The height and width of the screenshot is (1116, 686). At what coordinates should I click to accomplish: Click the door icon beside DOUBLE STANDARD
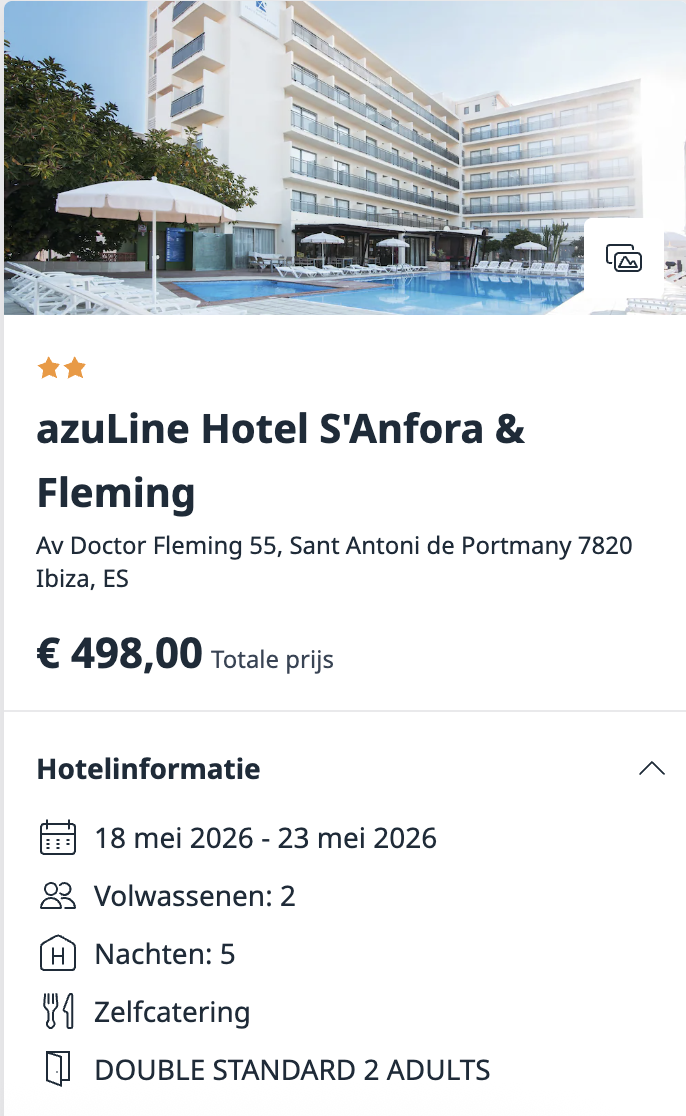point(59,1069)
